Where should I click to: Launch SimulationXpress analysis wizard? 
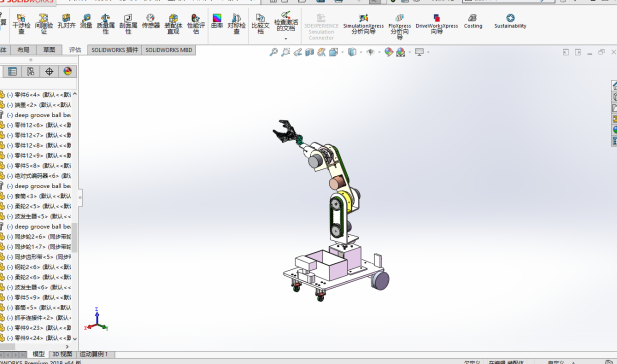363,24
